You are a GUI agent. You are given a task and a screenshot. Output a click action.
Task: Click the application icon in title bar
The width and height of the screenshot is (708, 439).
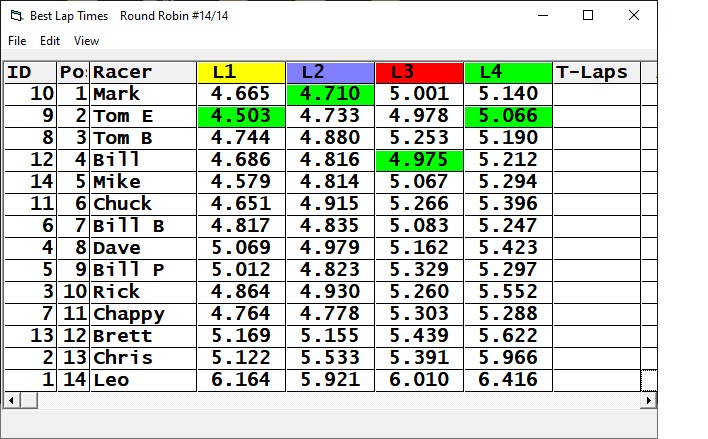[15, 16]
